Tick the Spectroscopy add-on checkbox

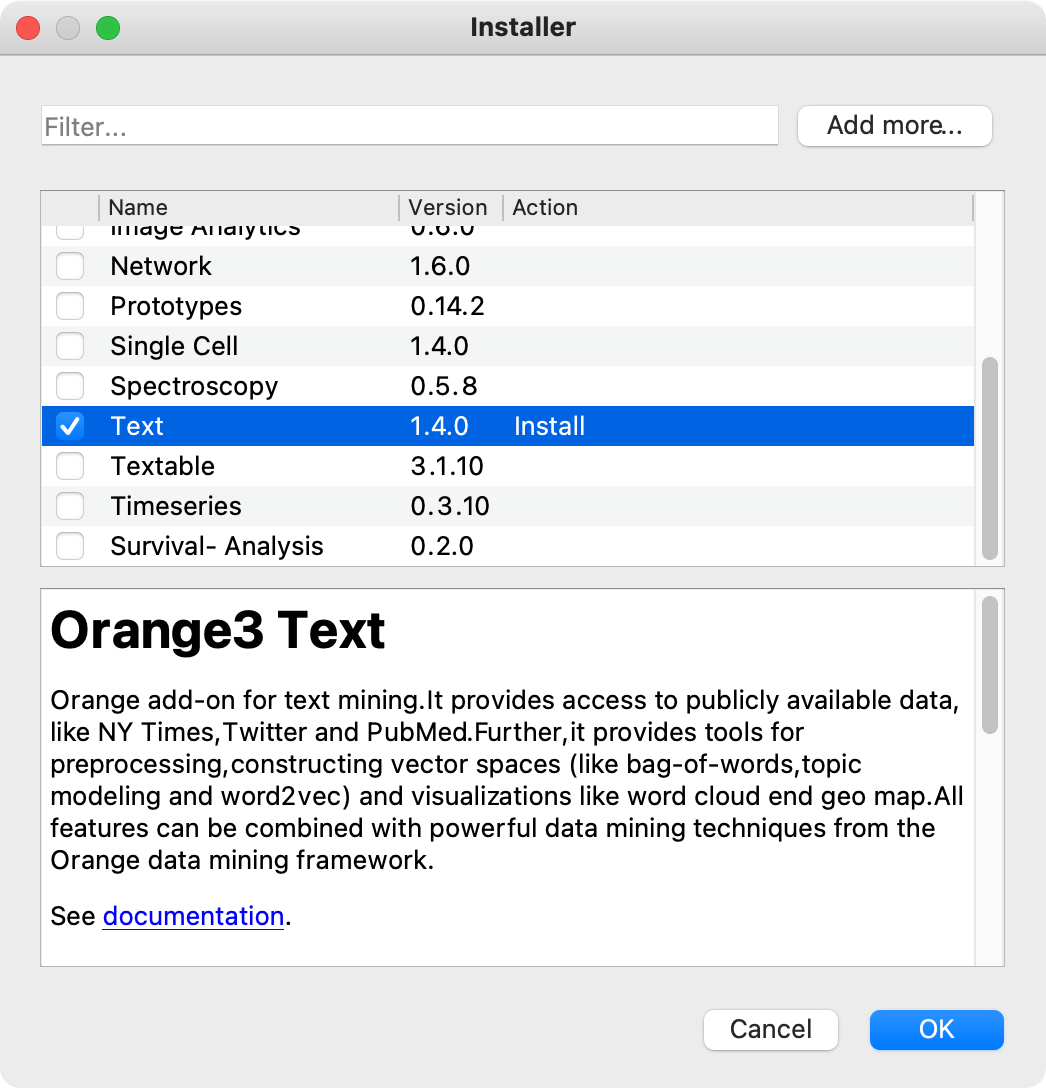coord(70,386)
